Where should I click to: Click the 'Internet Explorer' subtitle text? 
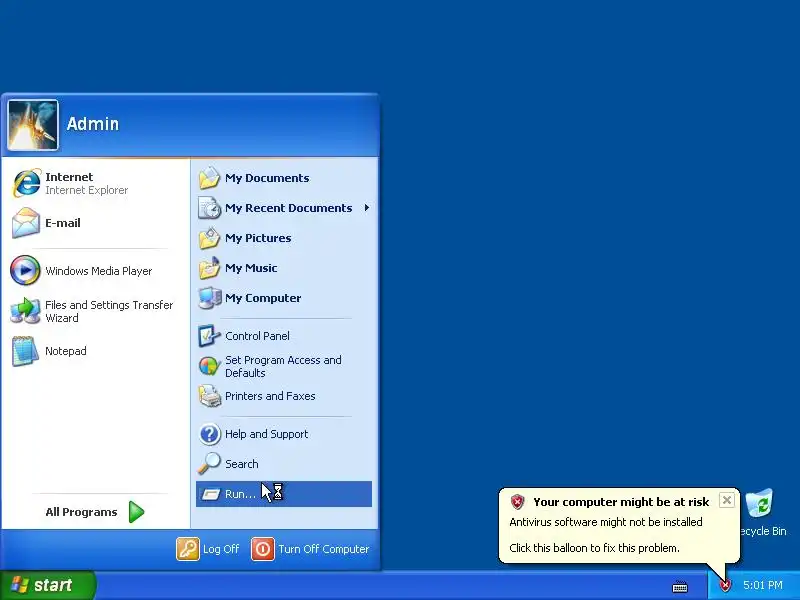87,190
